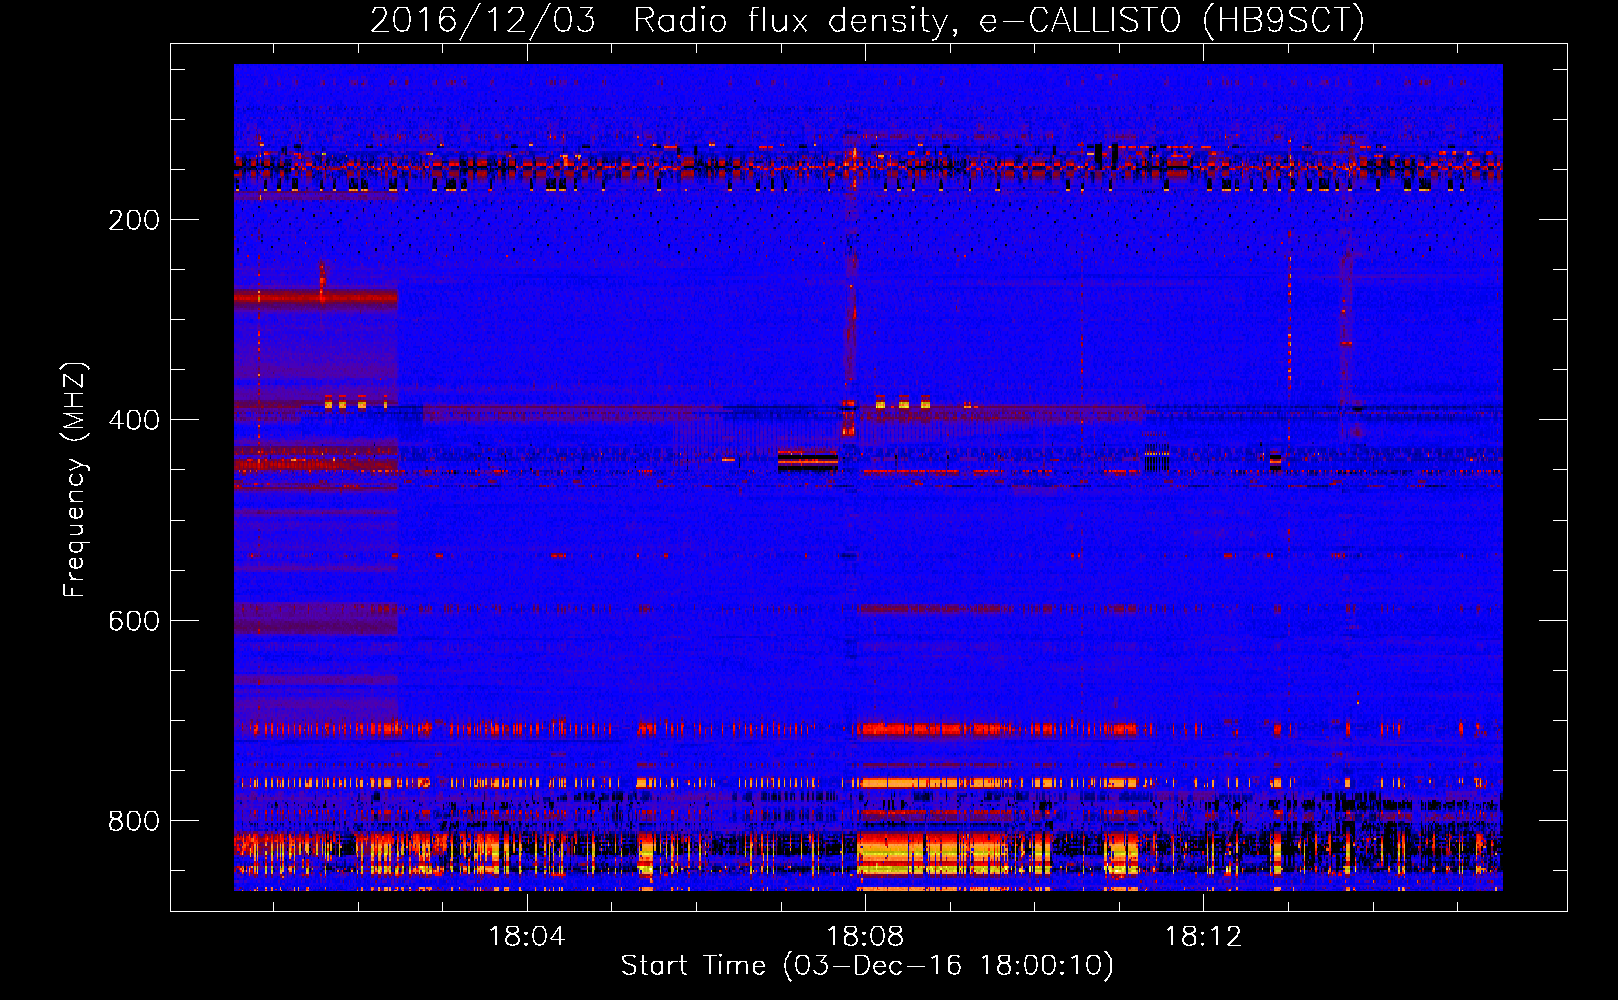
Task: Click the '18:08' time tick label
Action: tap(865, 937)
